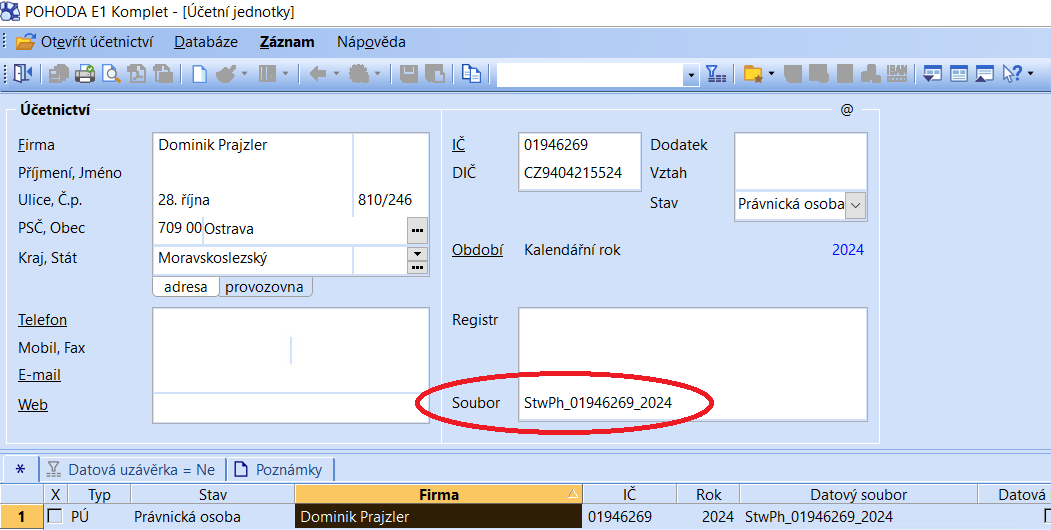Click the ellipsis button beside Ostrava
1051x530 pixels.
point(418,230)
